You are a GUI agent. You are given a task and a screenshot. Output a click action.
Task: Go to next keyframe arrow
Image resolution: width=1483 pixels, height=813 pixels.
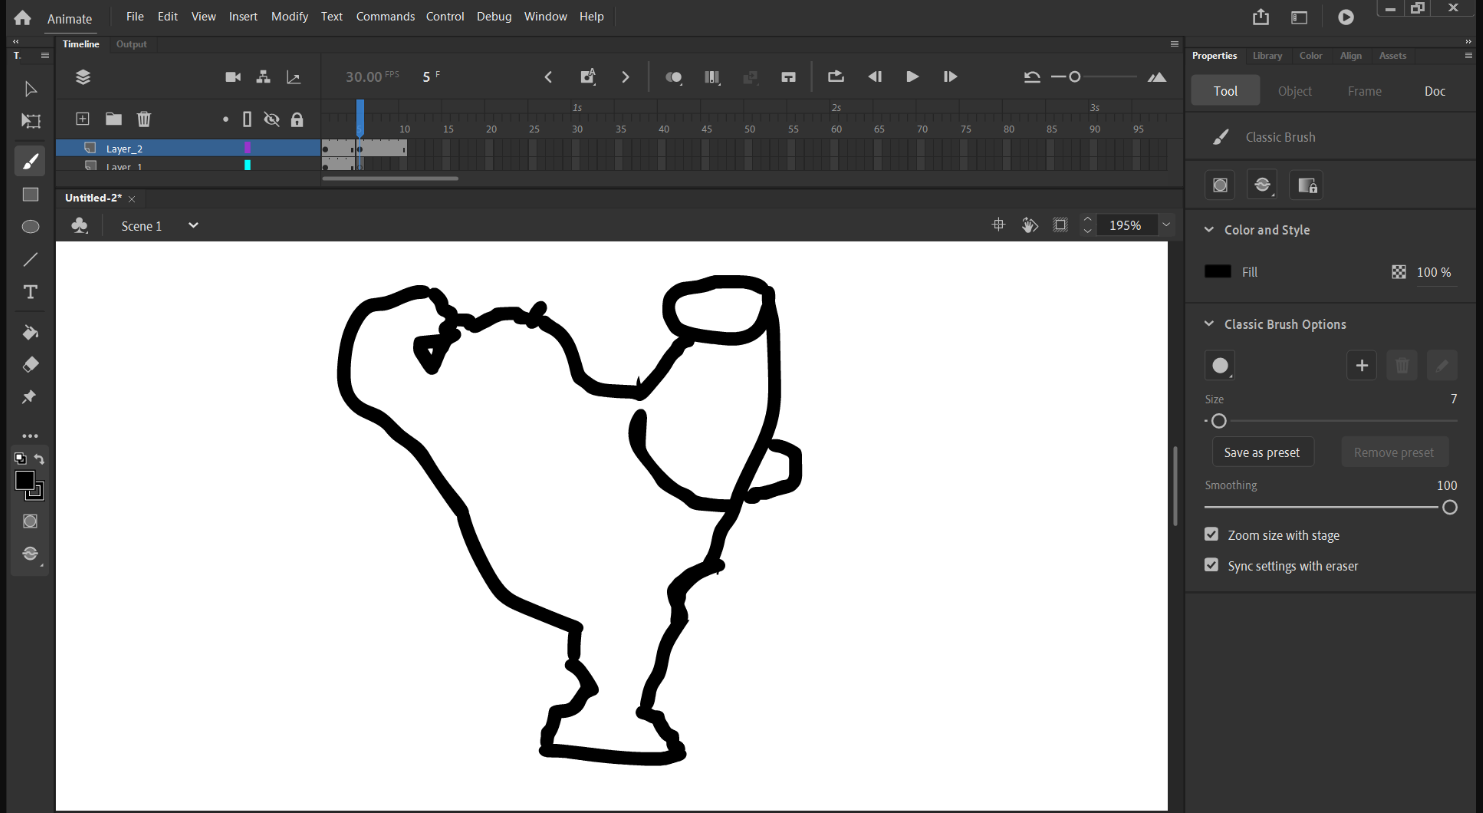tap(626, 77)
